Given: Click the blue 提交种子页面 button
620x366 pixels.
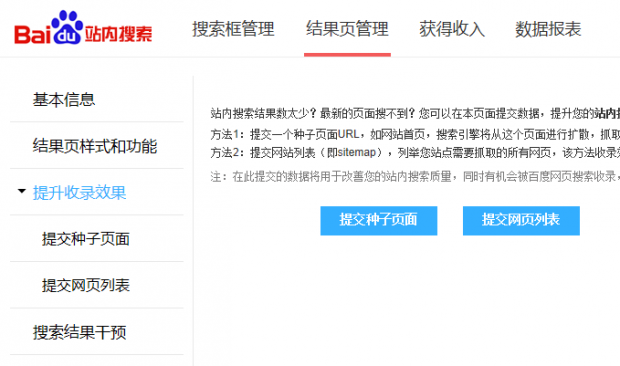Looking at the screenshot, I should [379, 221].
